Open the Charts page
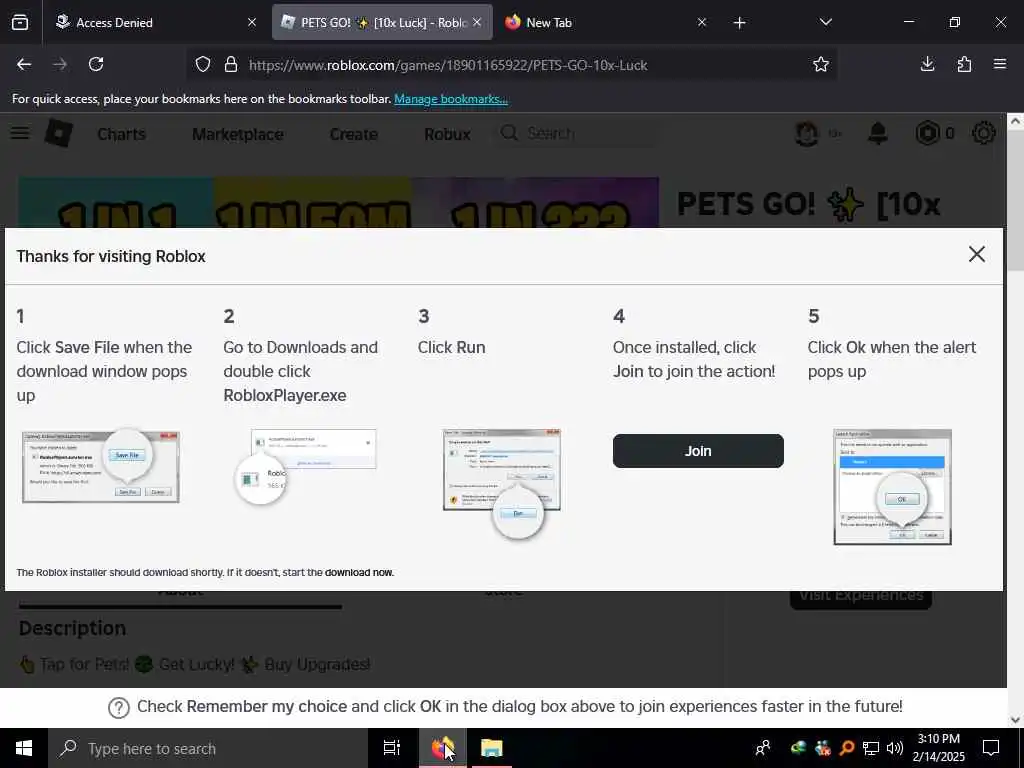This screenshot has width=1024, height=768. 121,134
